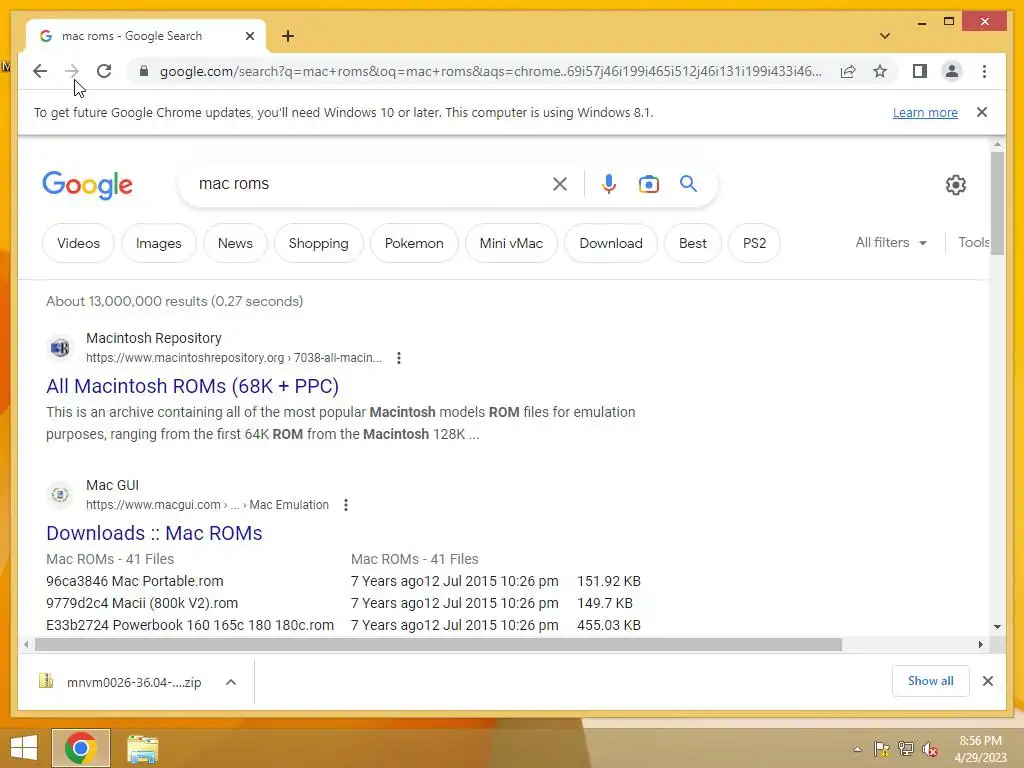Click the vertical scrollbar thumb
Viewport: 1024px width, 768px height.
997,202
